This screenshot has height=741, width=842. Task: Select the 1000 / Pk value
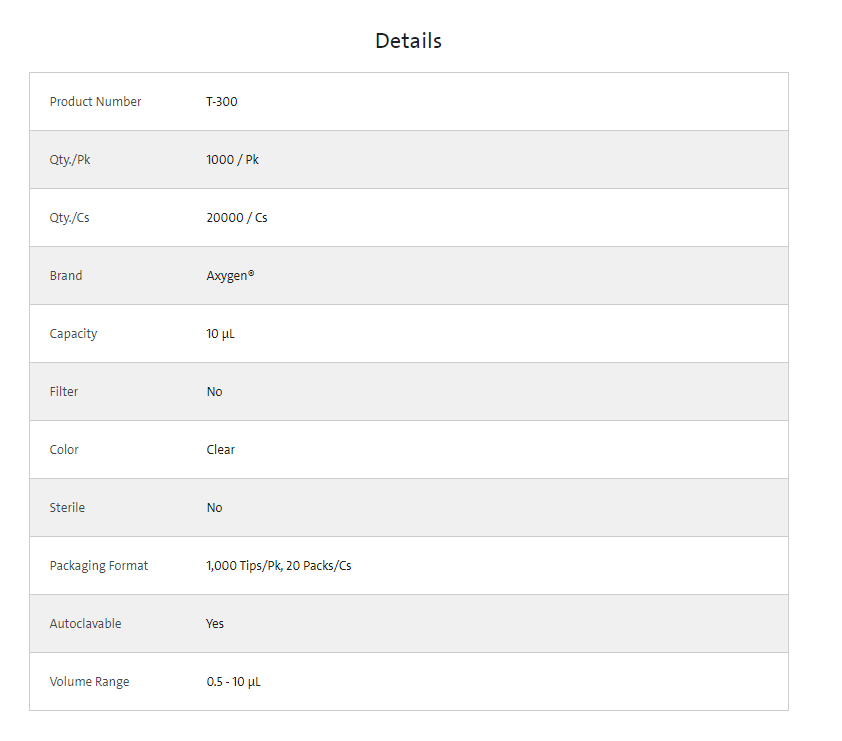click(x=232, y=160)
